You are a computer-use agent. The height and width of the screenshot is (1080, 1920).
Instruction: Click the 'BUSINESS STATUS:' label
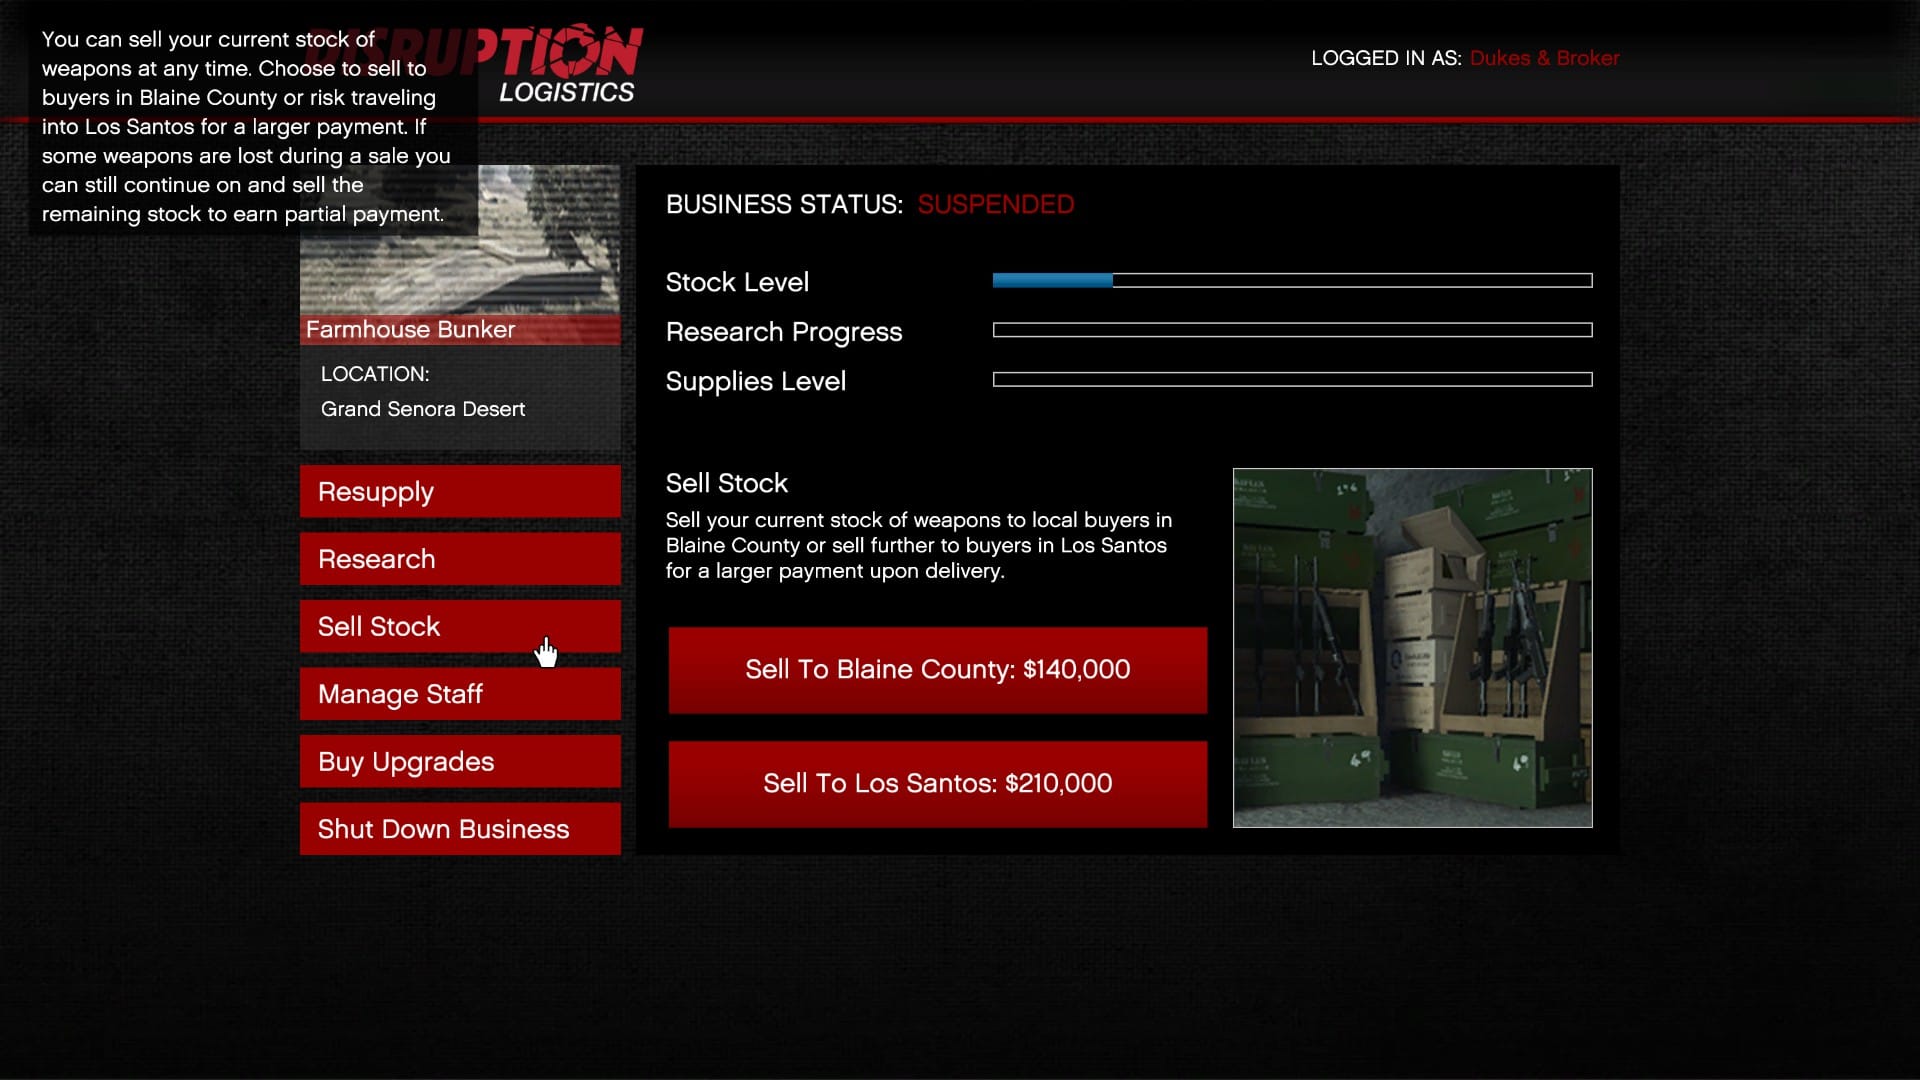pos(784,204)
